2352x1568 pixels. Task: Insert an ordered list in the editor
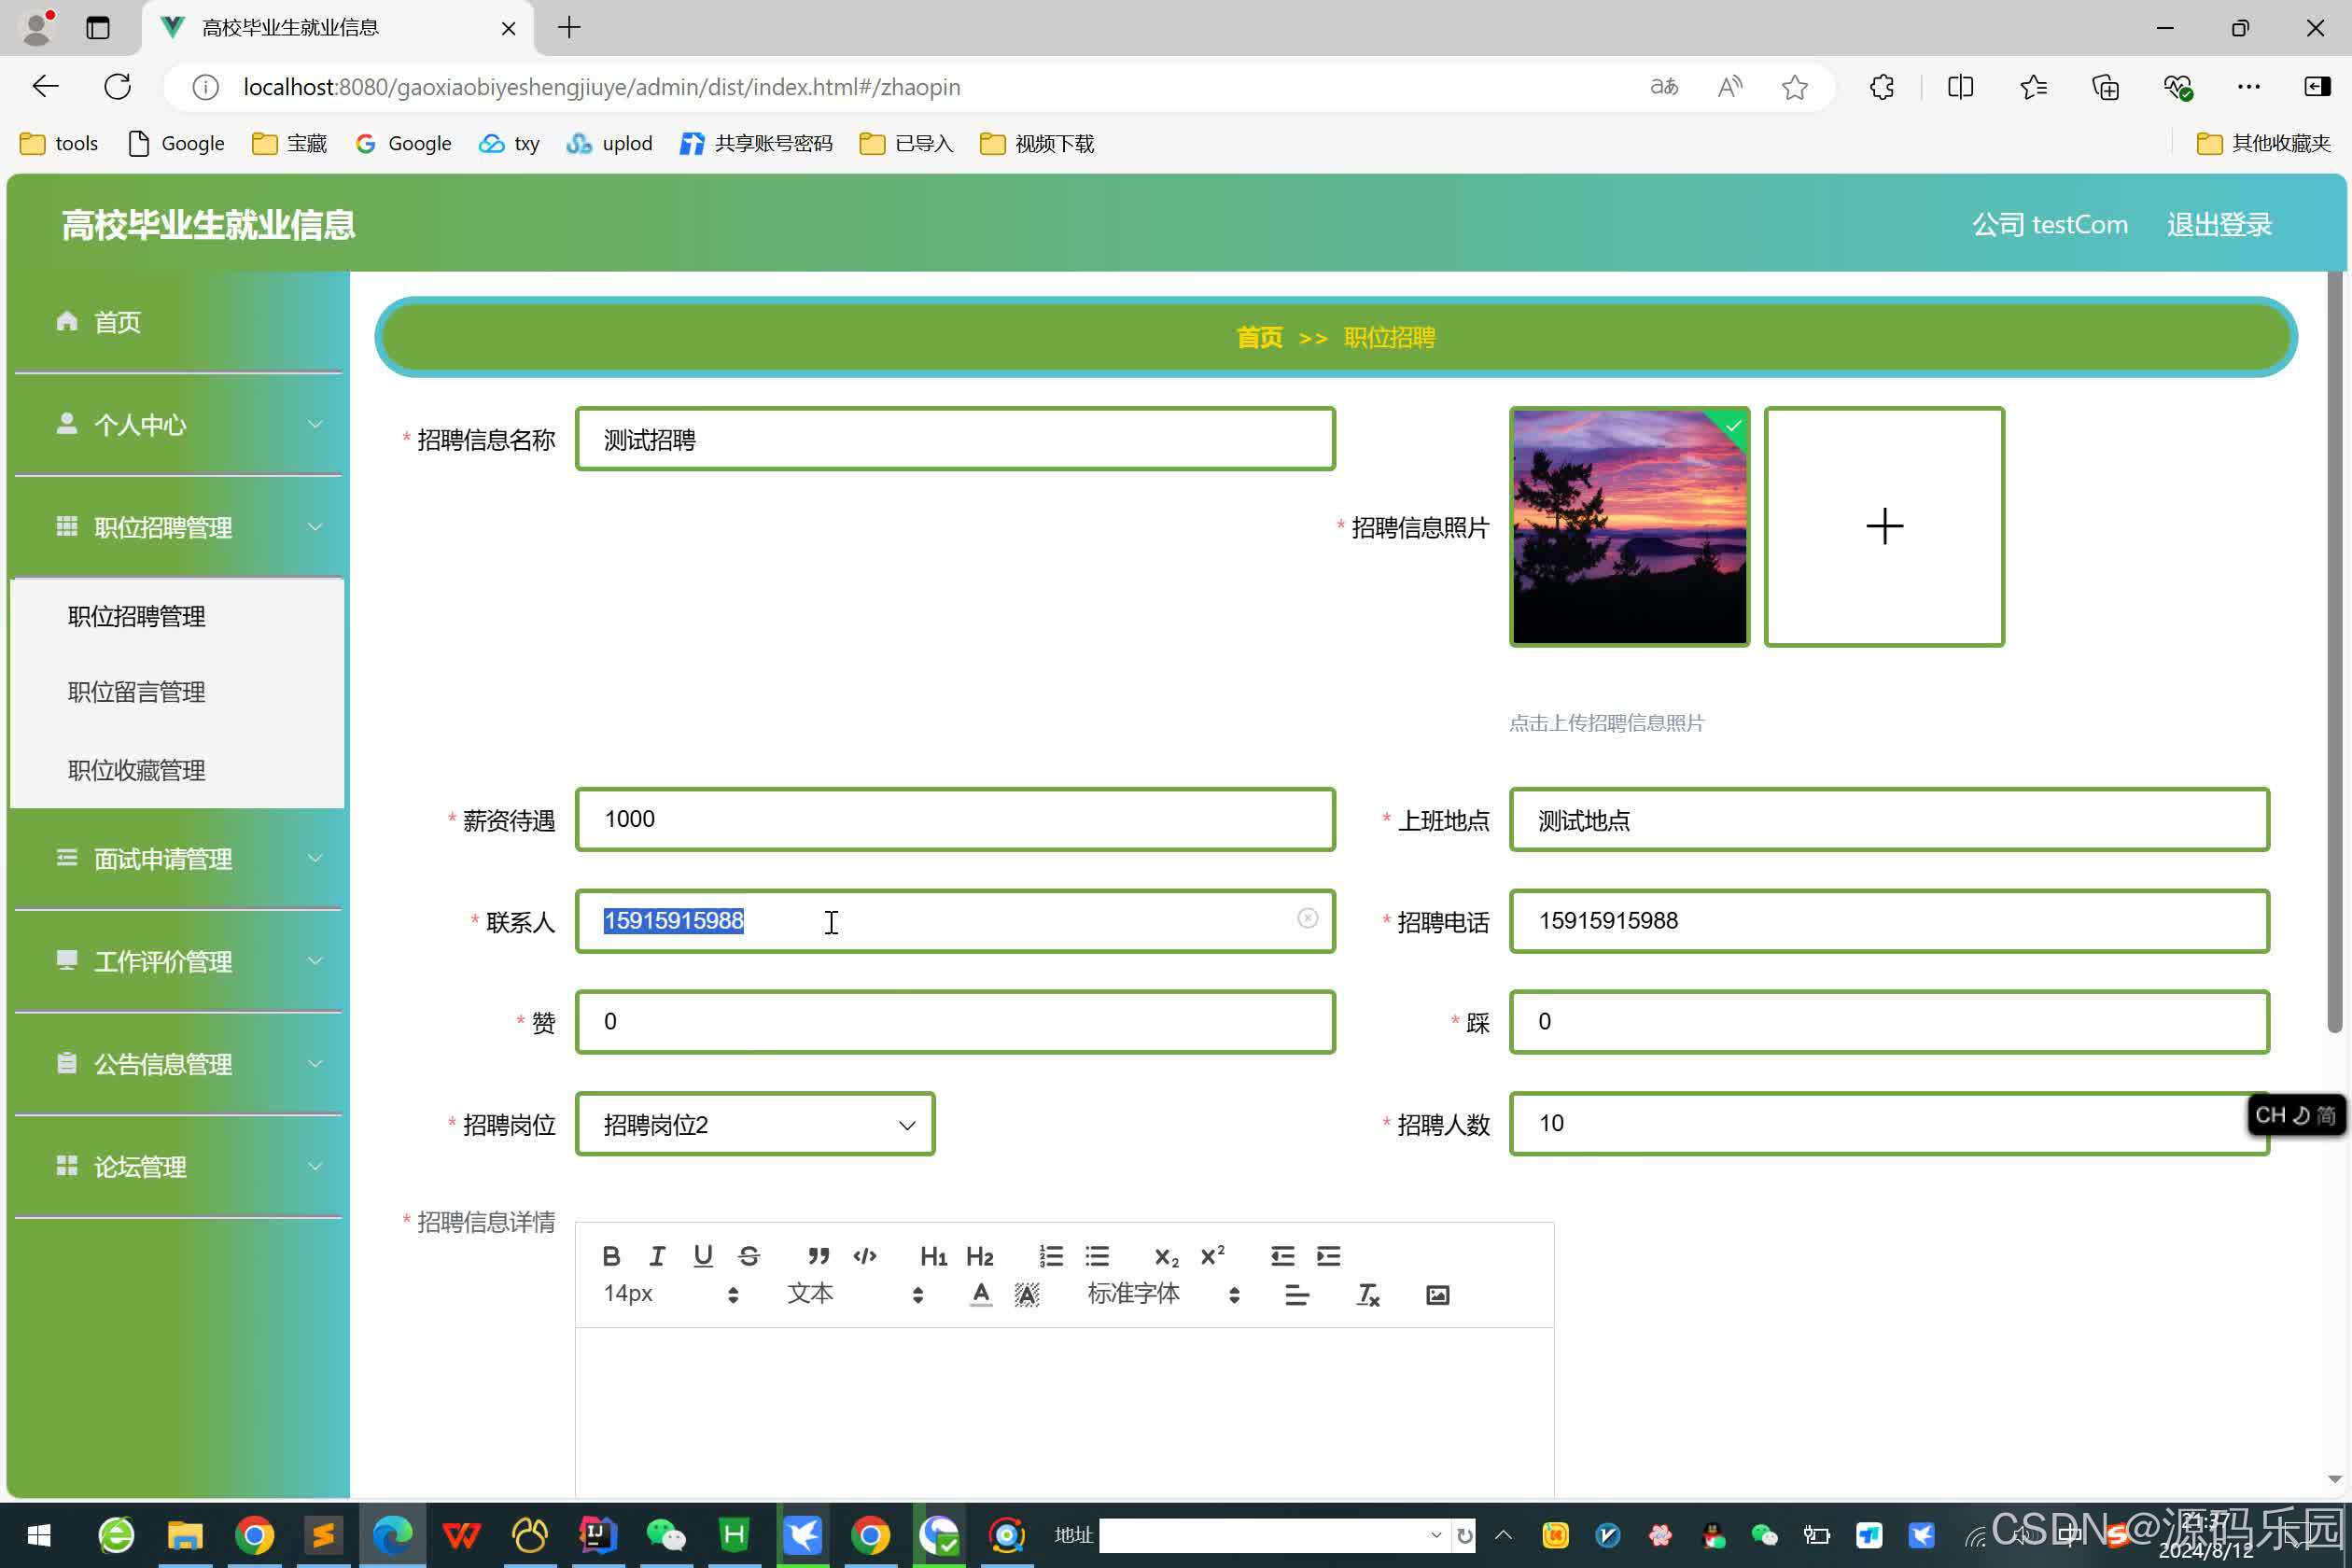[1051, 1256]
